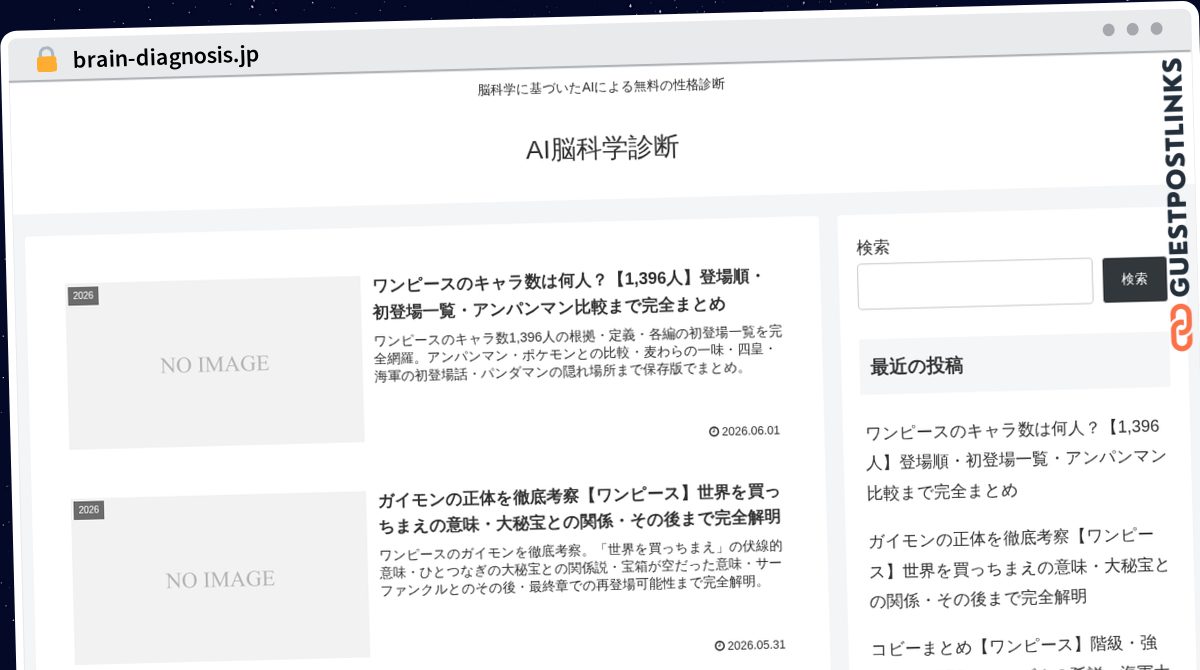Open the NO IMAGE thumbnail of ガイモン post
Screen dimensions: 1200x670
[x=220, y=579]
